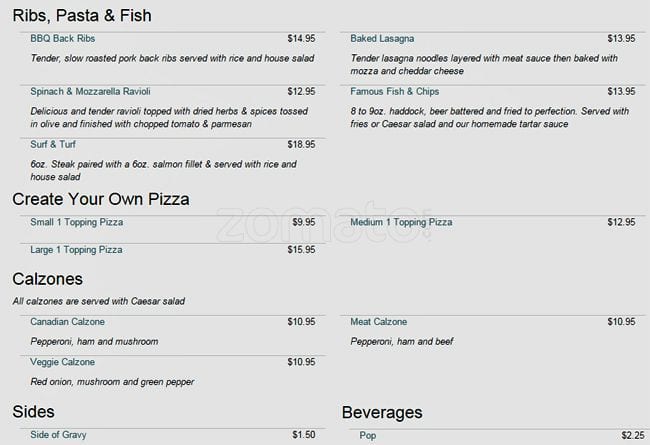Click the Sides section heading
650x445 pixels.
[x=33, y=412]
